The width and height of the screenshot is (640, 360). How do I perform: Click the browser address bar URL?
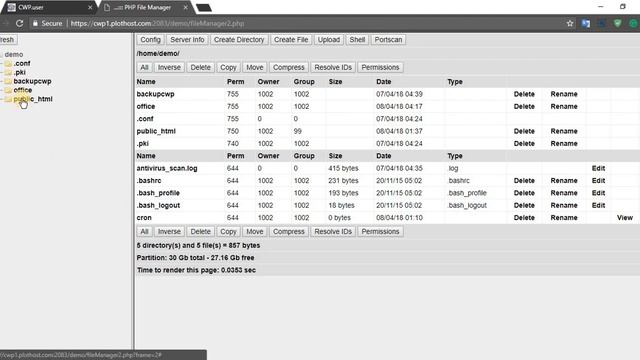coord(157,24)
